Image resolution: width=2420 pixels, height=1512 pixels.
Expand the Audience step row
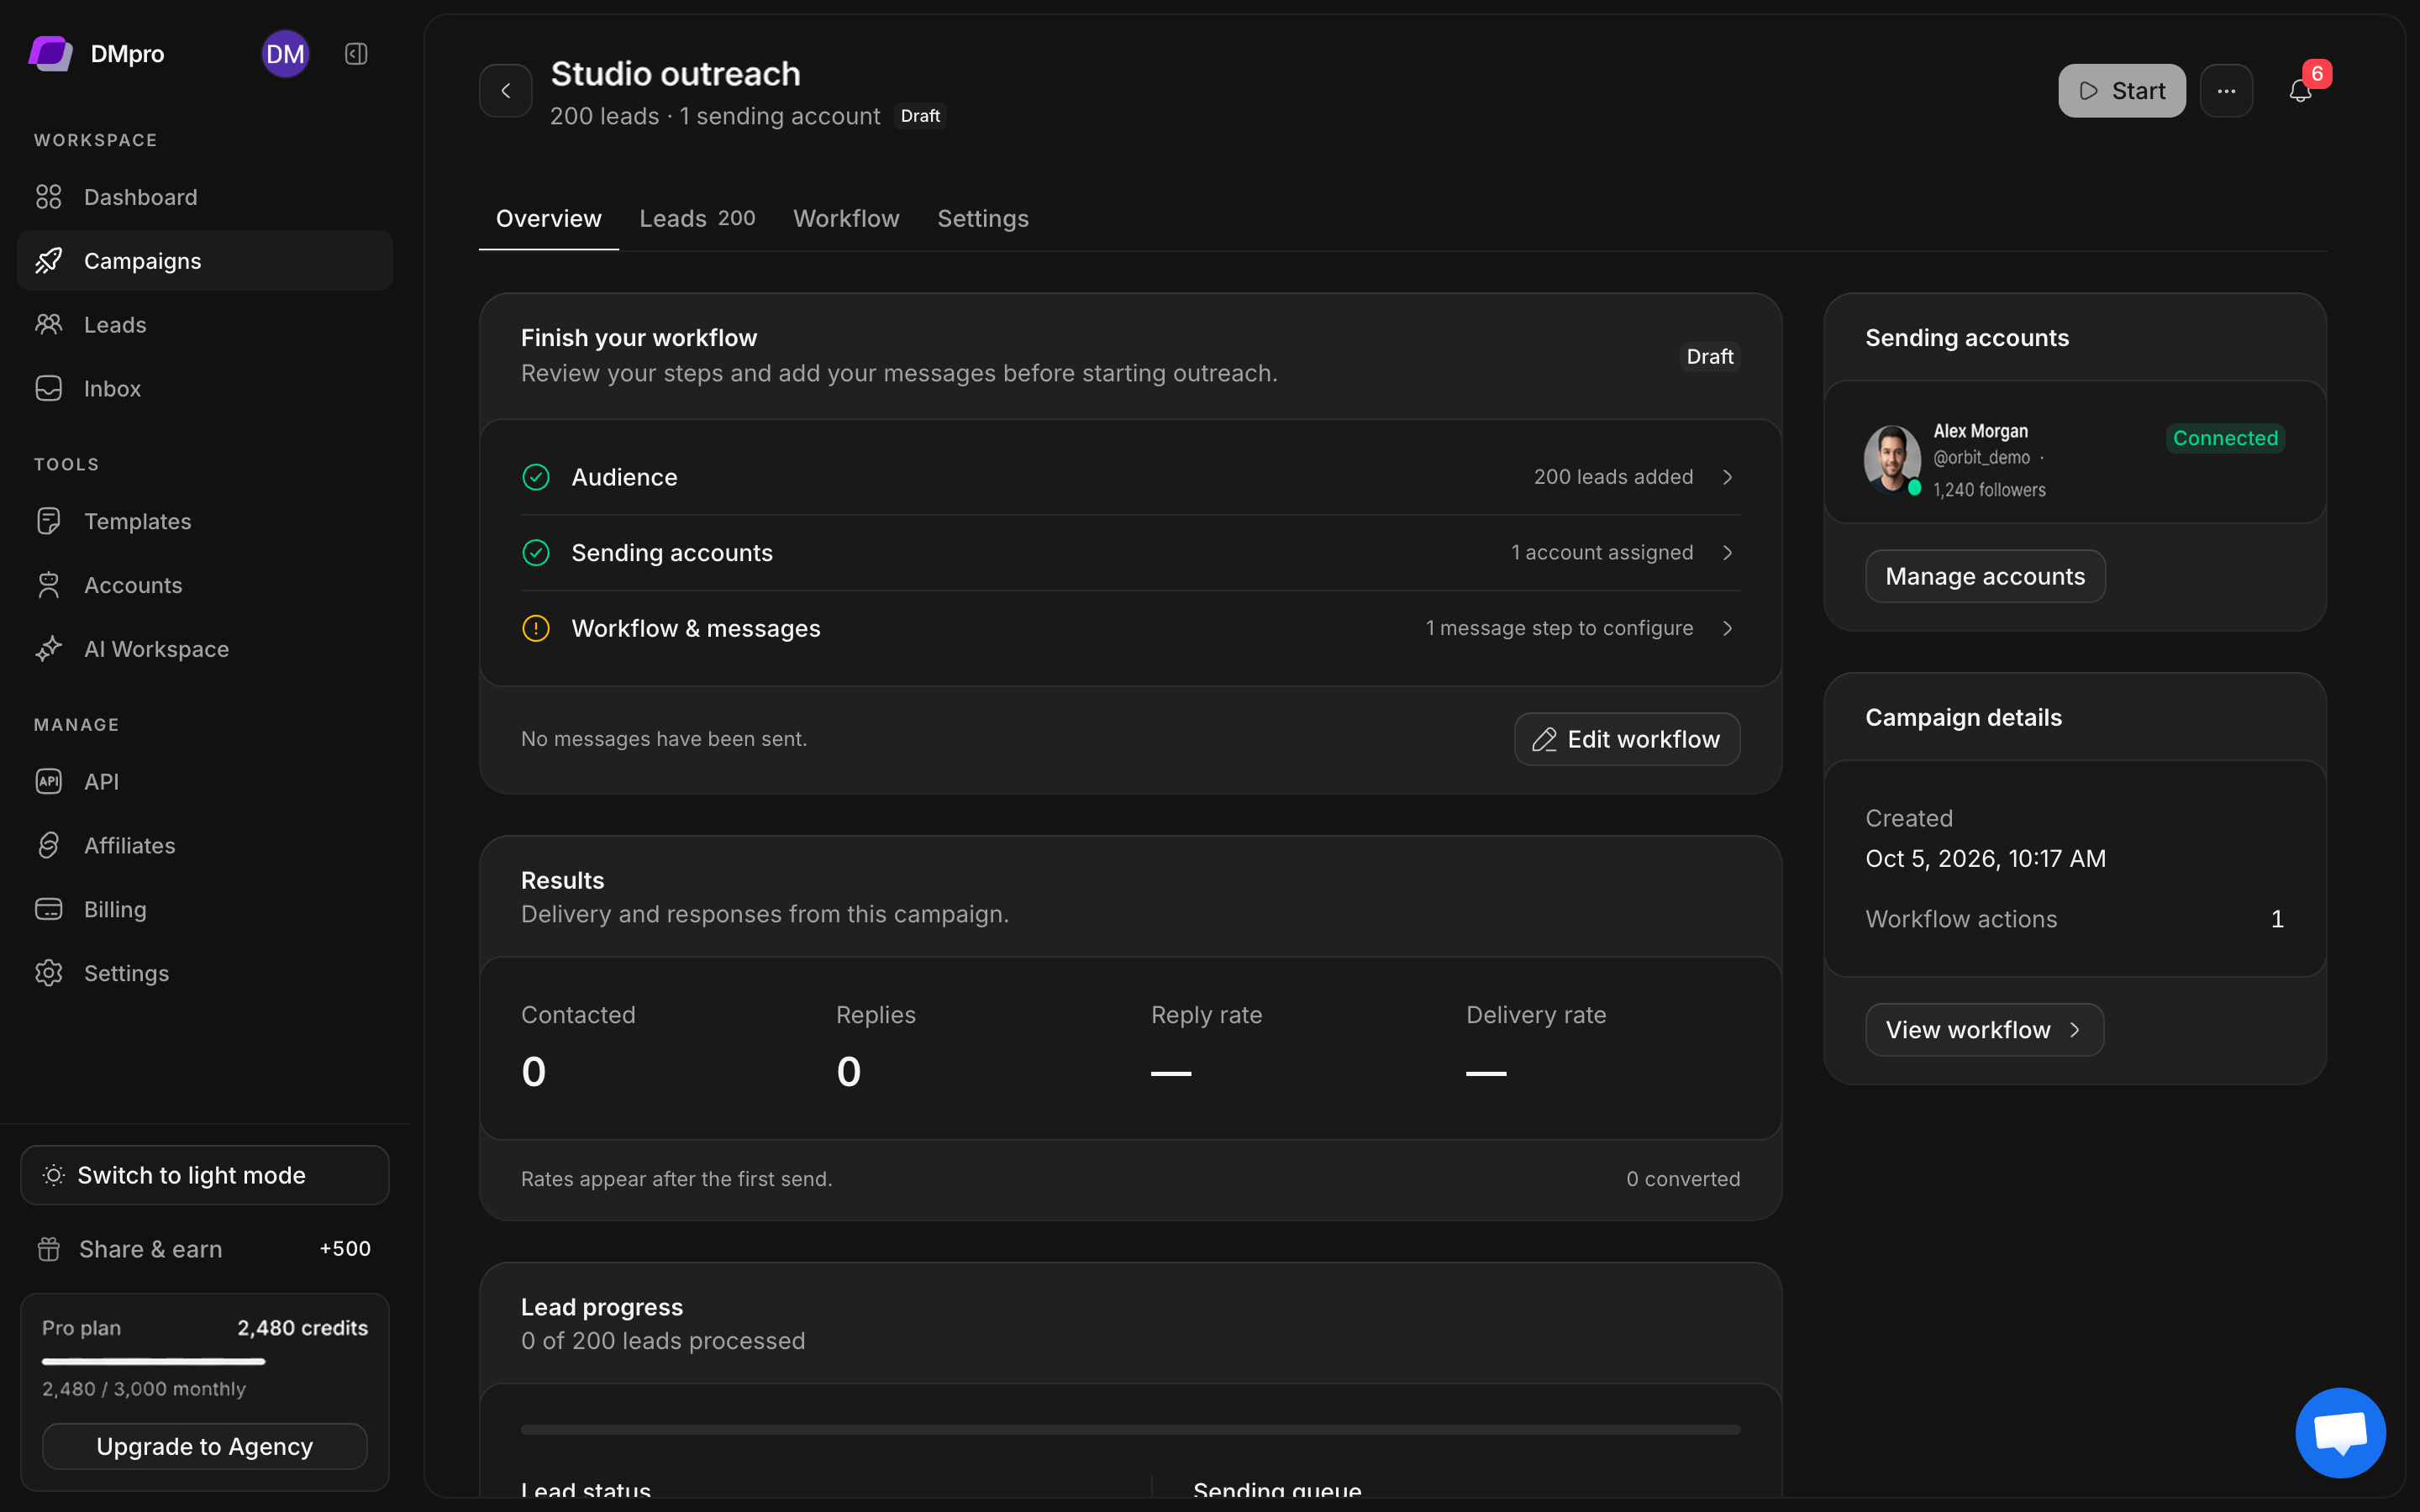pos(1130,477)
